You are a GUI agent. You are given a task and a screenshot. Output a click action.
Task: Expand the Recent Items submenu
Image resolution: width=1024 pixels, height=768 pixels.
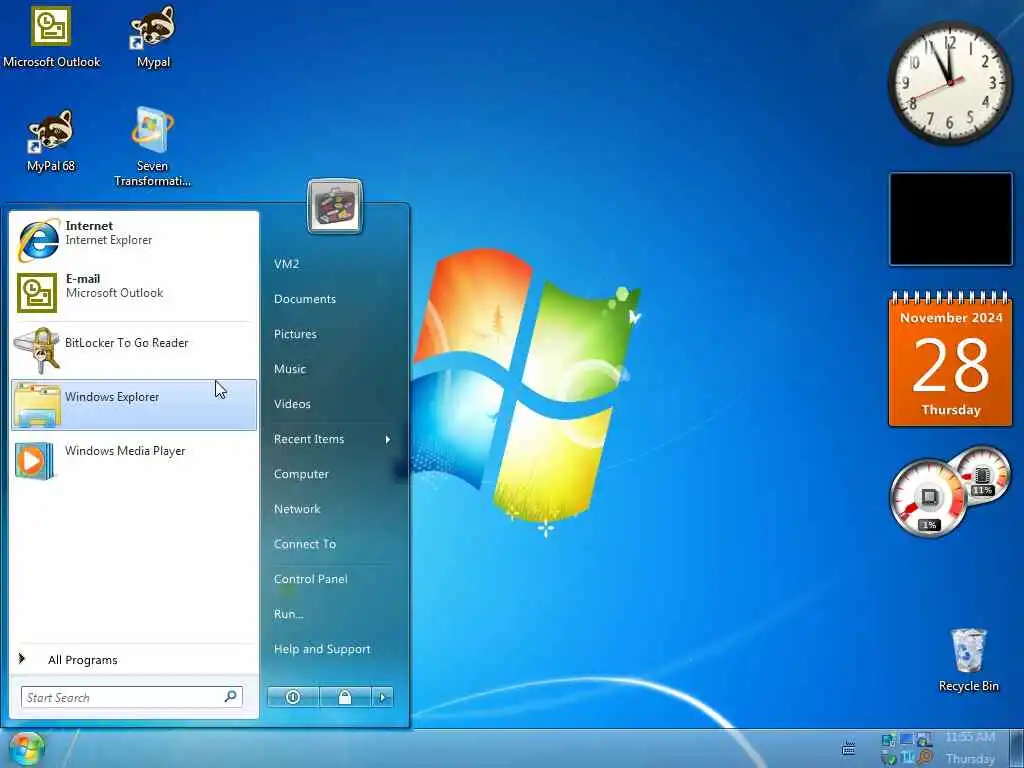333,440
